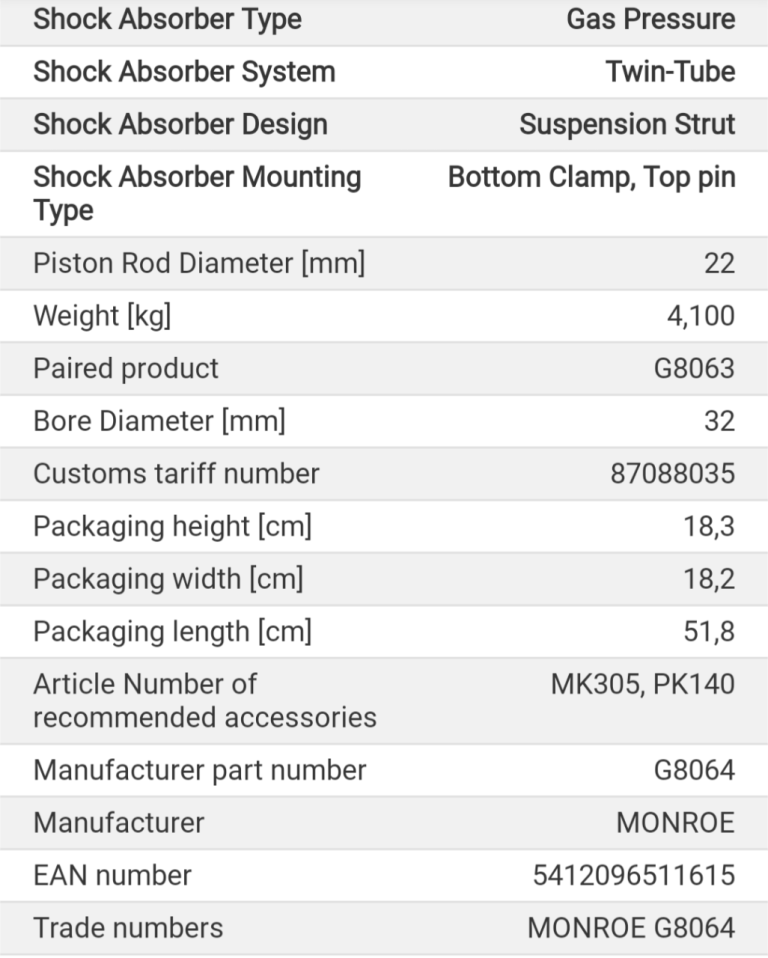Select packaging height value 18,3
This screenshot has width=768, height=958.
point(709,526)
